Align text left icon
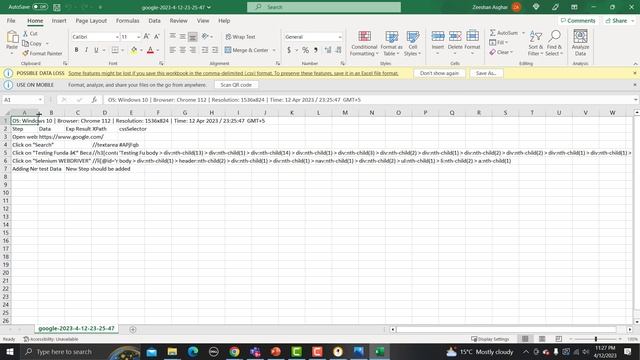 point(173,50)
